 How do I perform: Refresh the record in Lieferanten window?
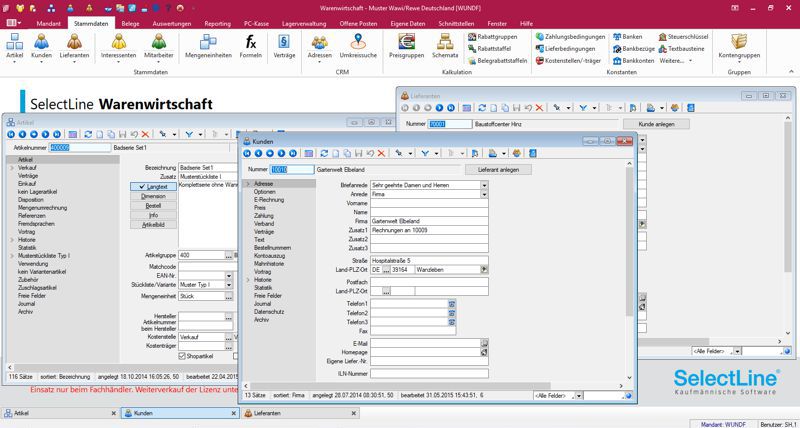coord(482,108)
